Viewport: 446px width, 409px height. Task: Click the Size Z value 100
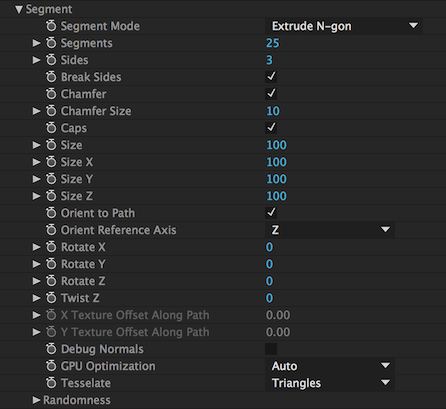click(276, 196)
